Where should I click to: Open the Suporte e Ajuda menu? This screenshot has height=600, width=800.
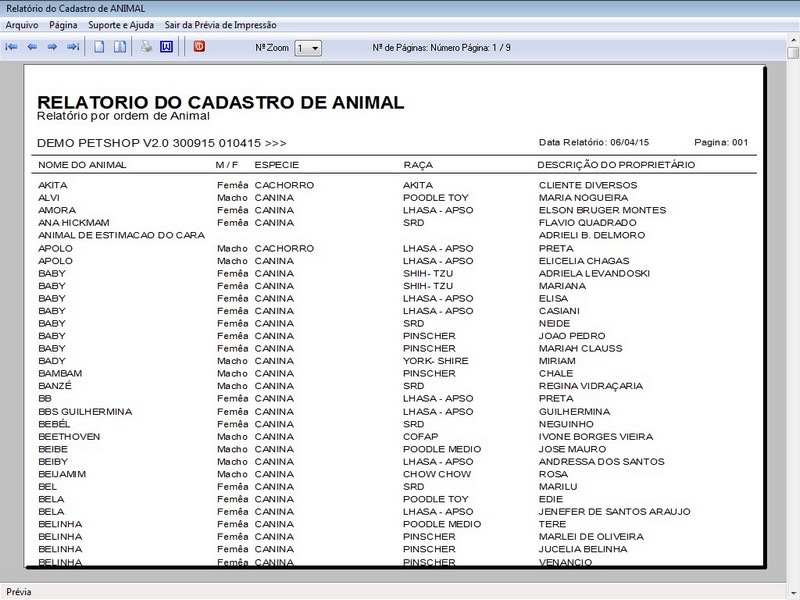tap(121, 25)
